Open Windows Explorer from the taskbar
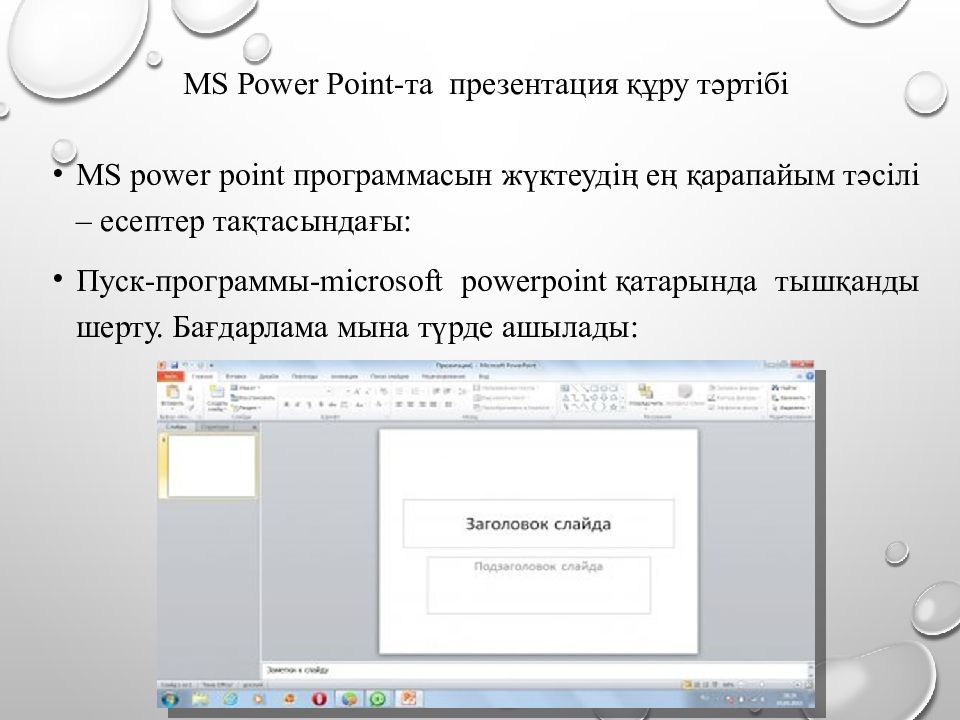The height and width of the screenshot is (720, 960). (199, 699)
